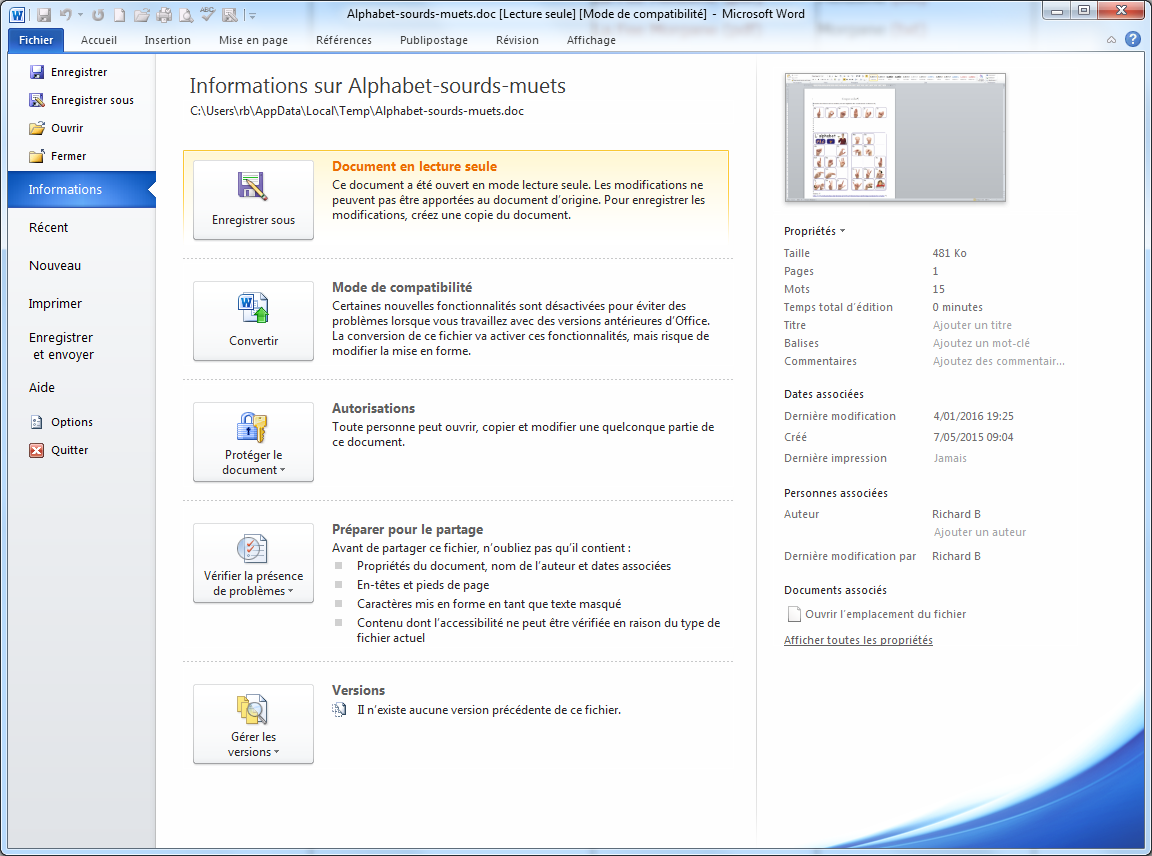Open the Fichier tab
The width and height of the screenshot is (1152, 856).
point(36,40)
